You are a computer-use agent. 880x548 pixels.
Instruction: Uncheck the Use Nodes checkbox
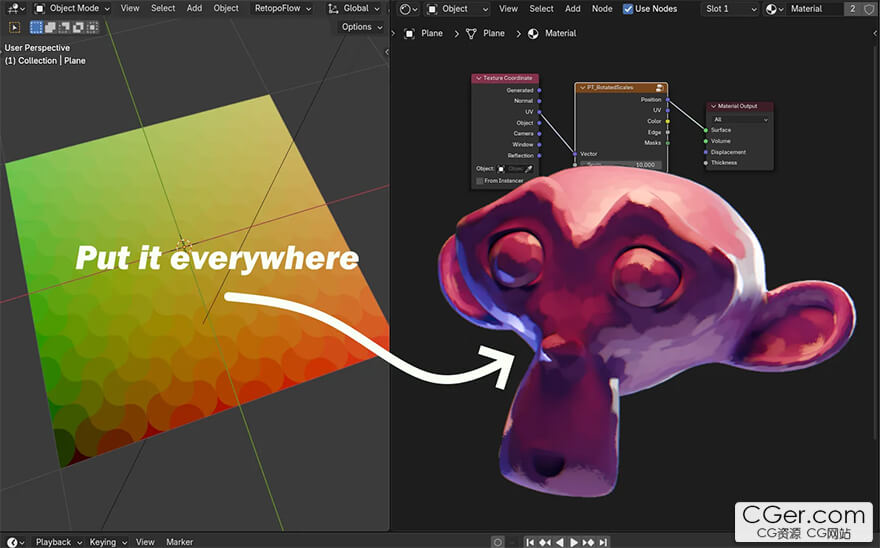click(628, 9)
